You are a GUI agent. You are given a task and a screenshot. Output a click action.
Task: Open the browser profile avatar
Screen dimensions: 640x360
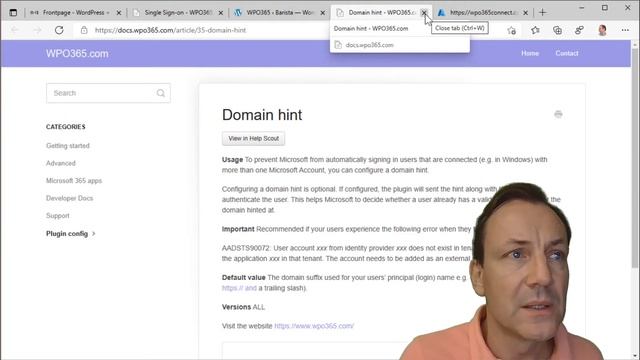coord(602,30)
